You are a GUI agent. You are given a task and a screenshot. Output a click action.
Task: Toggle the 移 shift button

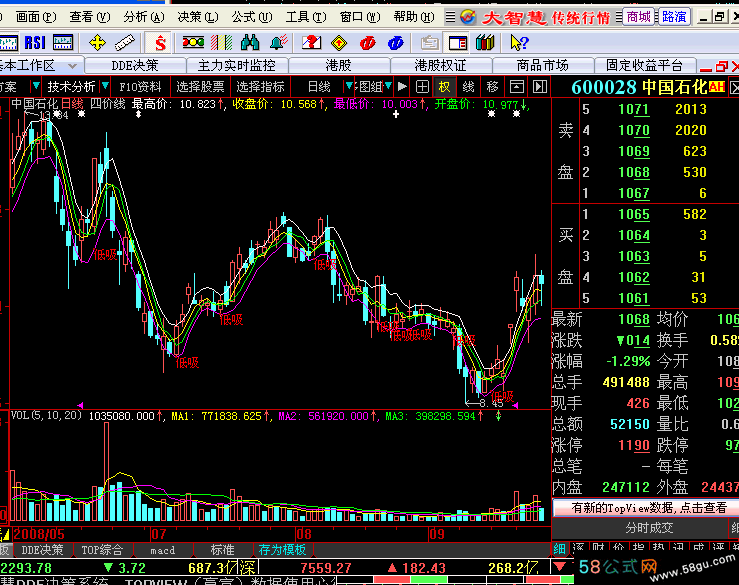tap(492, 87)
